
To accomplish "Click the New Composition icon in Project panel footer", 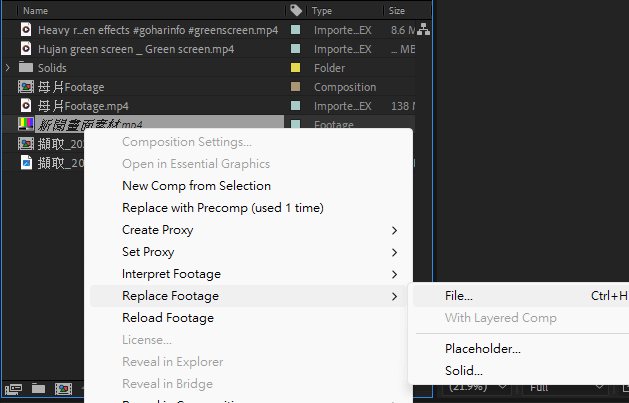I will [62, 388].
